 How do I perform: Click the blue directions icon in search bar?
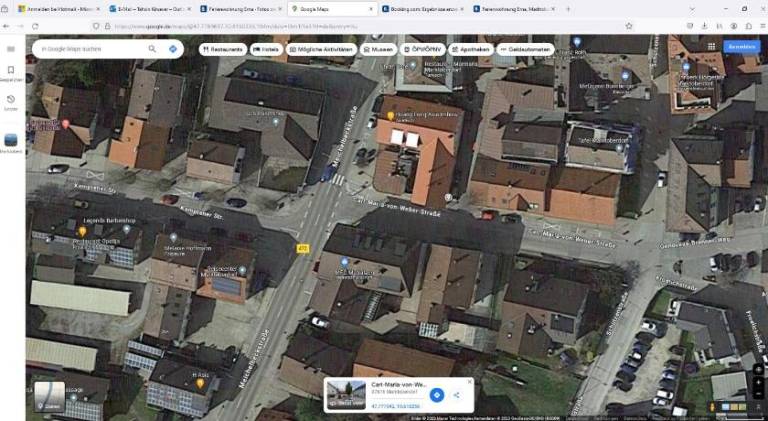point(173,49)
